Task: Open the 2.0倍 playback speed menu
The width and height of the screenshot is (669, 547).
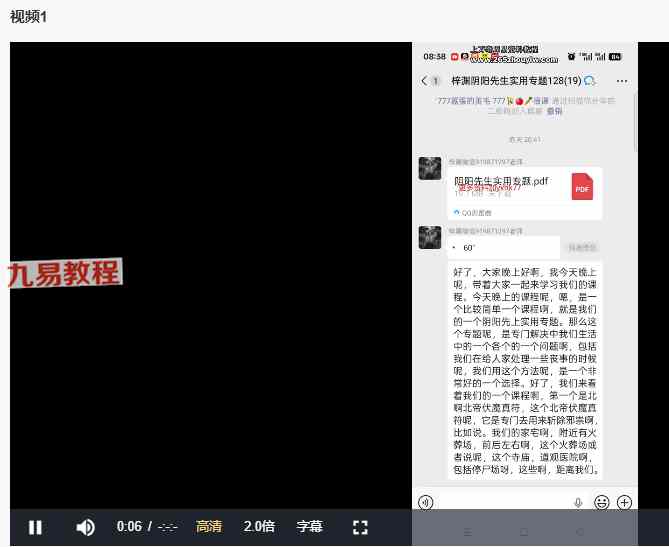Action: point(259,527)
